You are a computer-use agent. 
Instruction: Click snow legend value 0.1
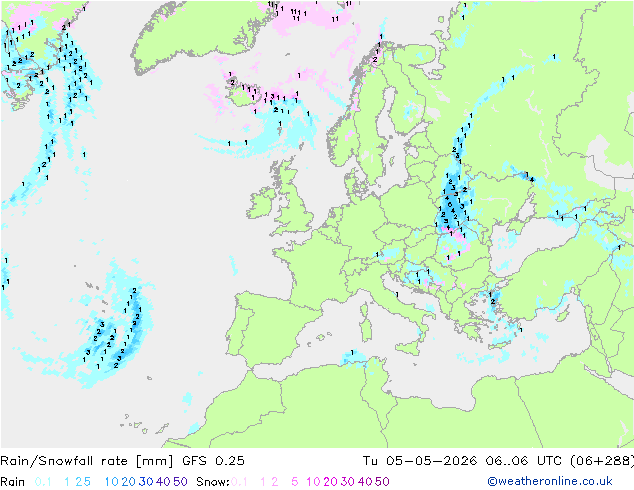pyautogui.click(x=239, y=482)
